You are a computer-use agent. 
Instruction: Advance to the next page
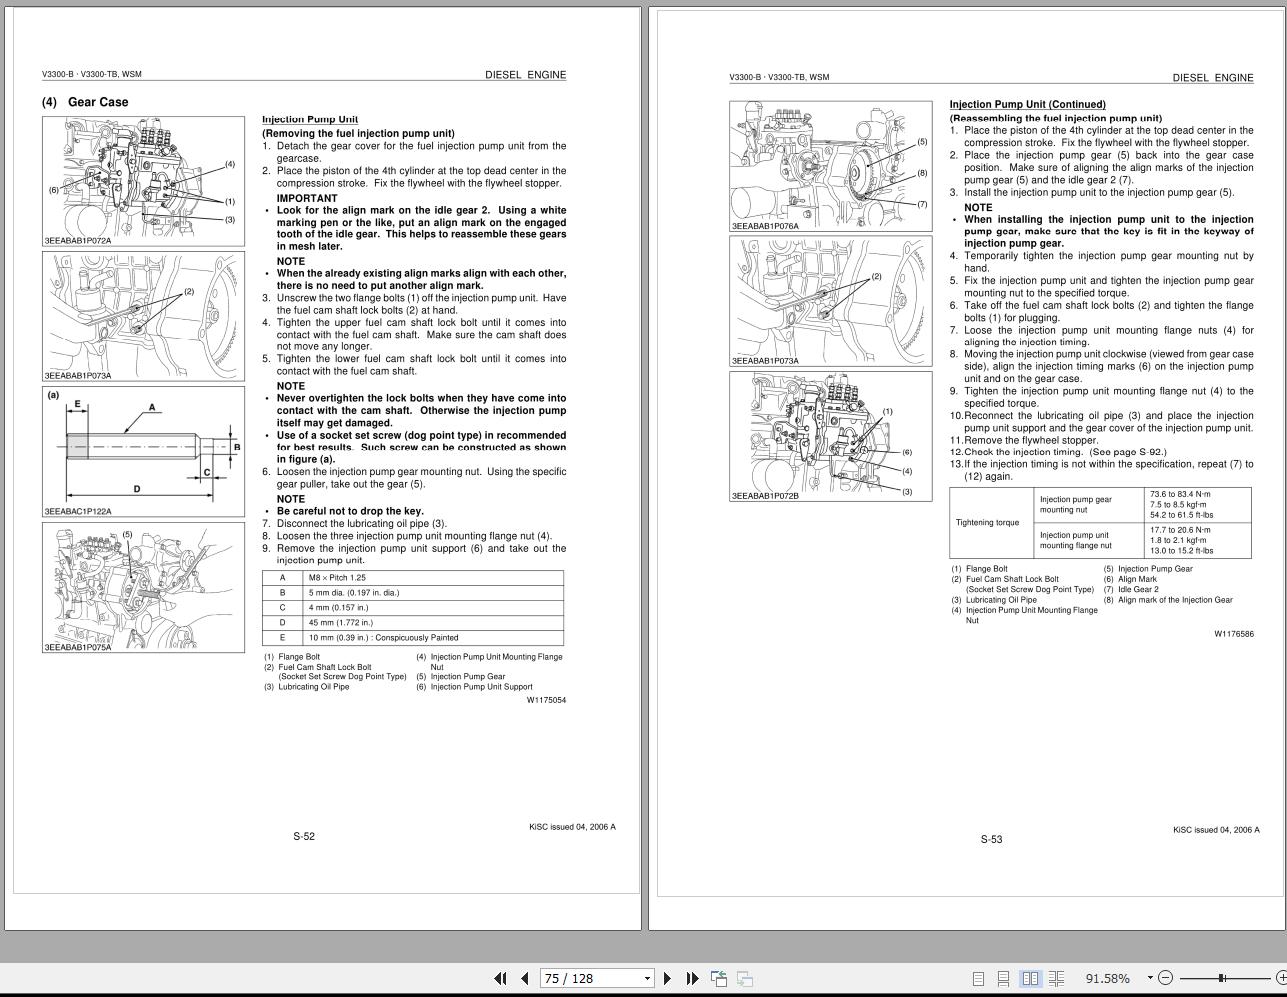[667, 978]
